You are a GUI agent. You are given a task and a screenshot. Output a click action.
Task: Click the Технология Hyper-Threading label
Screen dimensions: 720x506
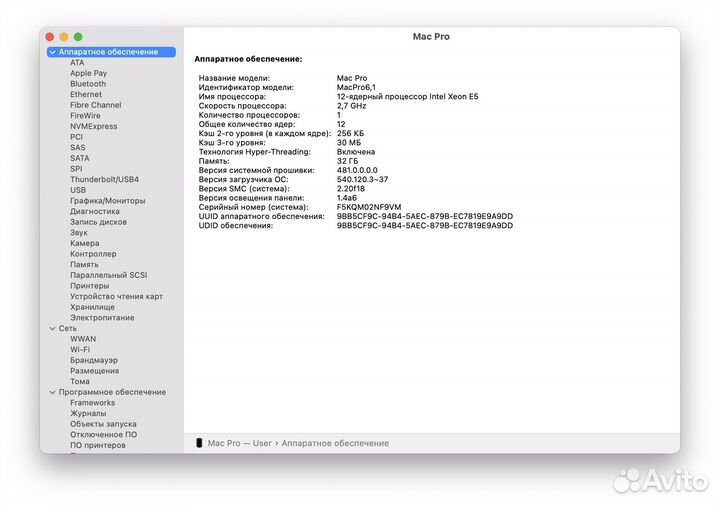coord(254,152)
